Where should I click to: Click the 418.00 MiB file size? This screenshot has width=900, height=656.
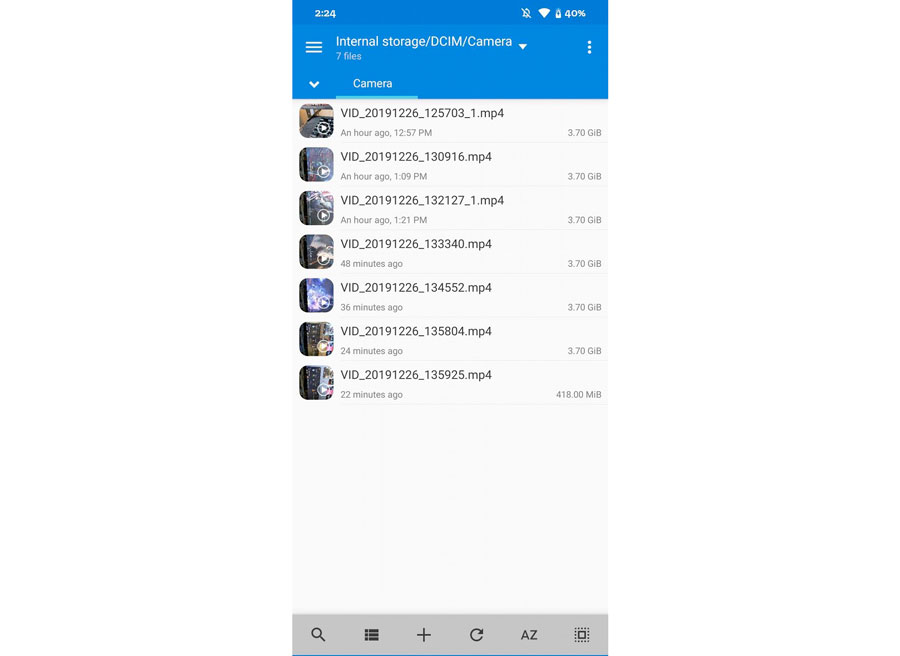(x=579, y=394)
